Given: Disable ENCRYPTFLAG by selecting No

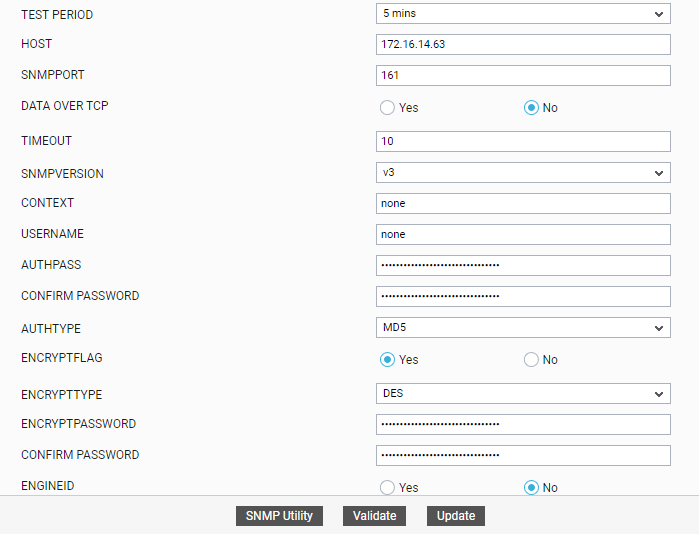Looking at the screenshot, I should 532,360.
